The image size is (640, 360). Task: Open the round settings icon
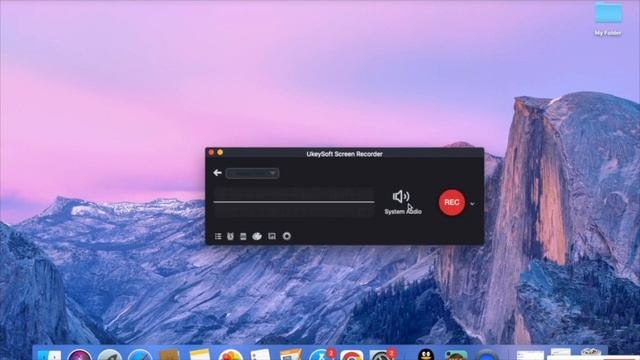287,236
